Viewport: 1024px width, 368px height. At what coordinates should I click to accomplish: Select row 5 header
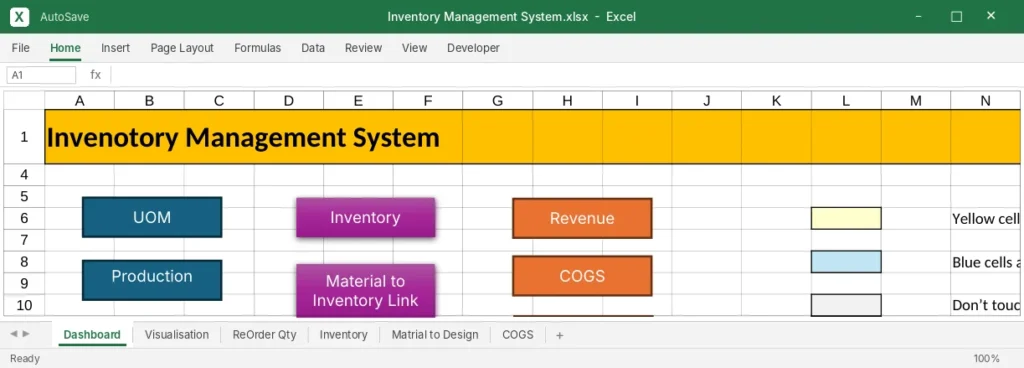24,196
